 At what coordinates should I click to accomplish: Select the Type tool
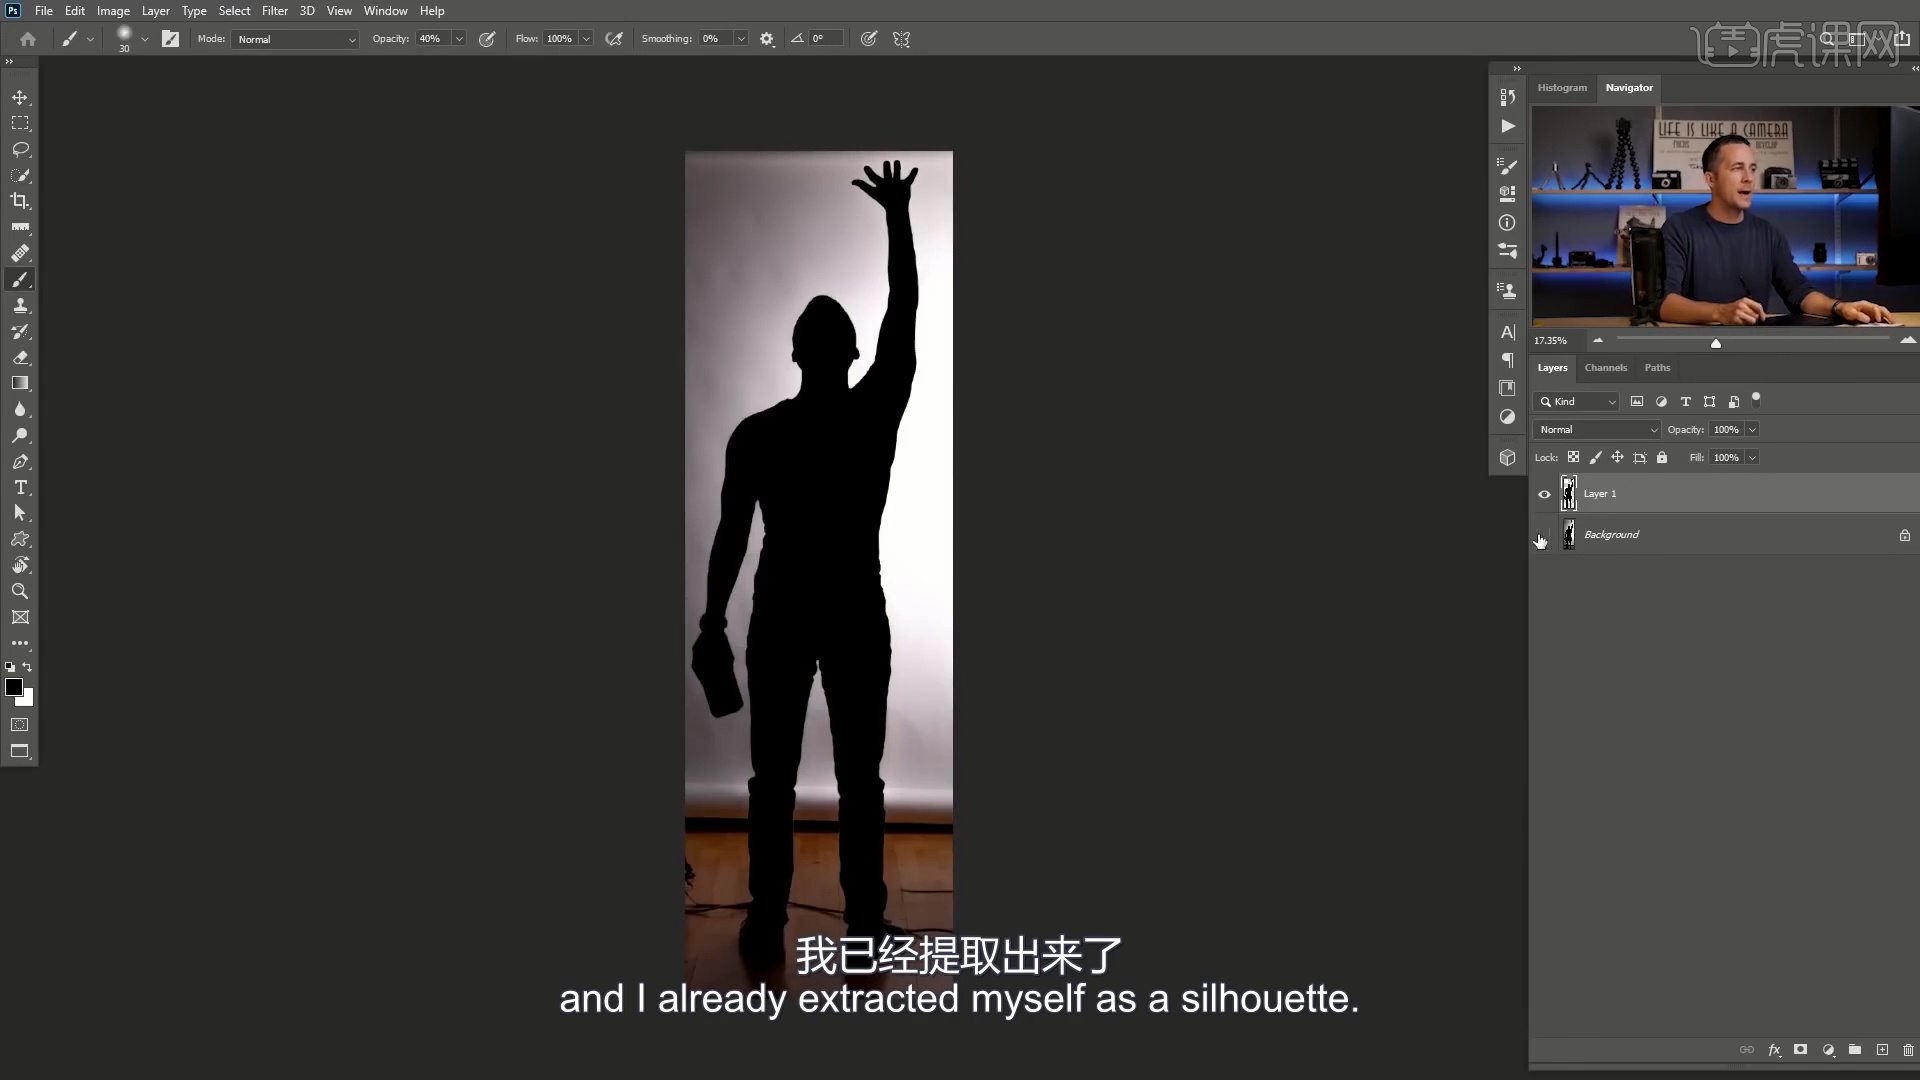(x=20, y=488)
